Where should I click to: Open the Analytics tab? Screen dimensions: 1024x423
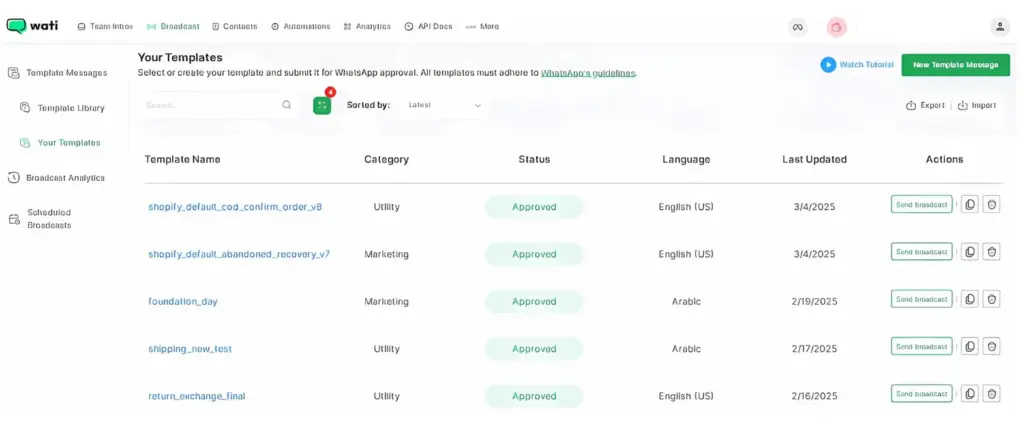[367, 27]
